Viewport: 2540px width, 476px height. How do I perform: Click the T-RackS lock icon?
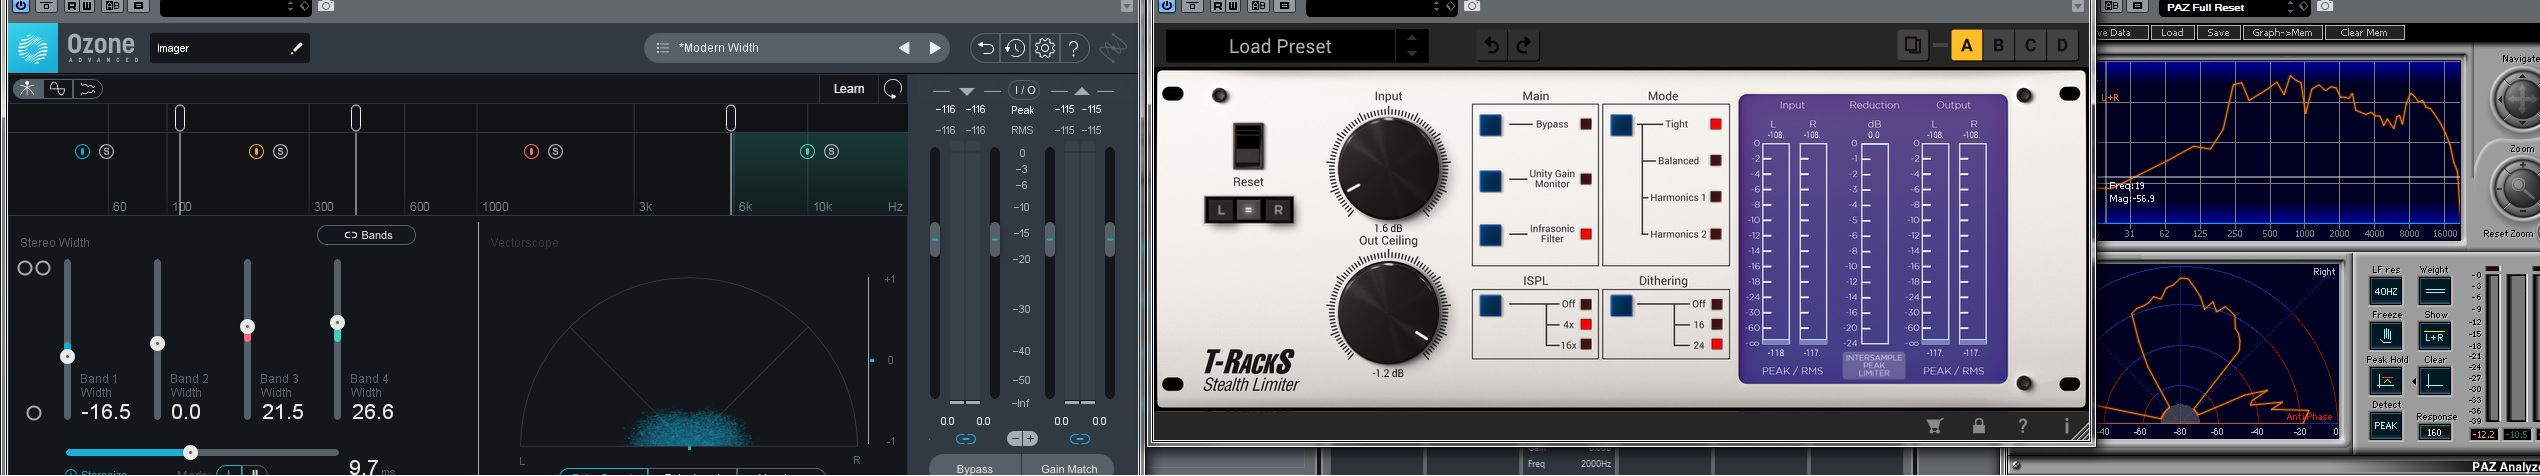click(x=1978, y=426)
